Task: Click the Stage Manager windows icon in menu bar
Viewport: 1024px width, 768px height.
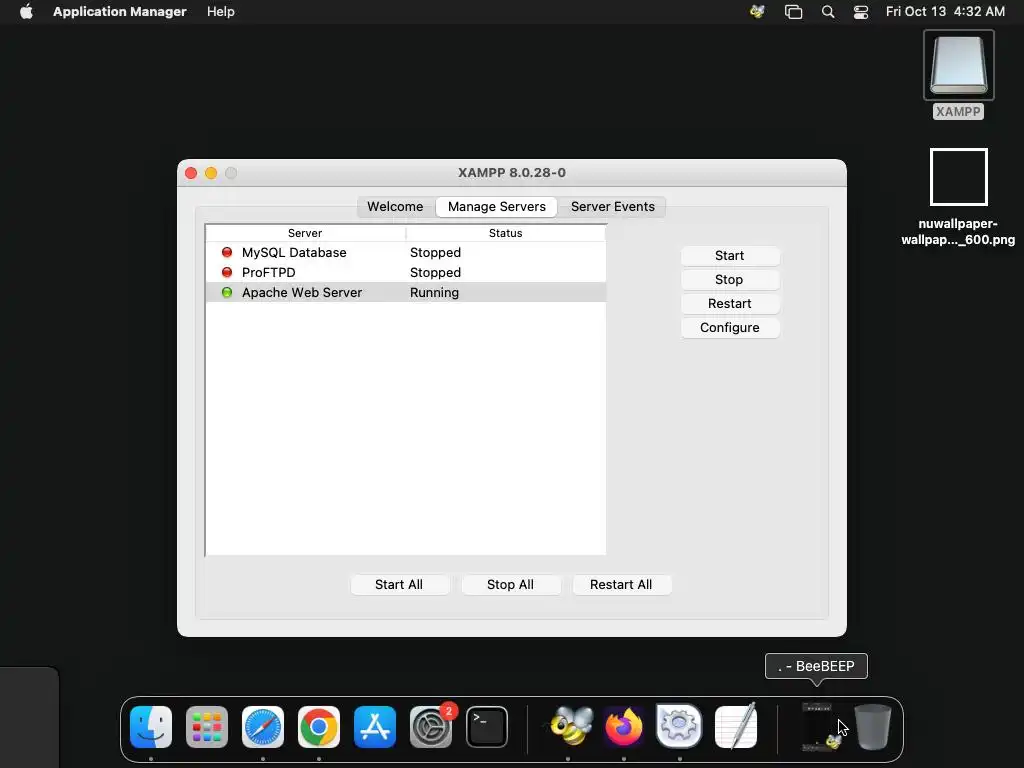Action: point(793,12)
